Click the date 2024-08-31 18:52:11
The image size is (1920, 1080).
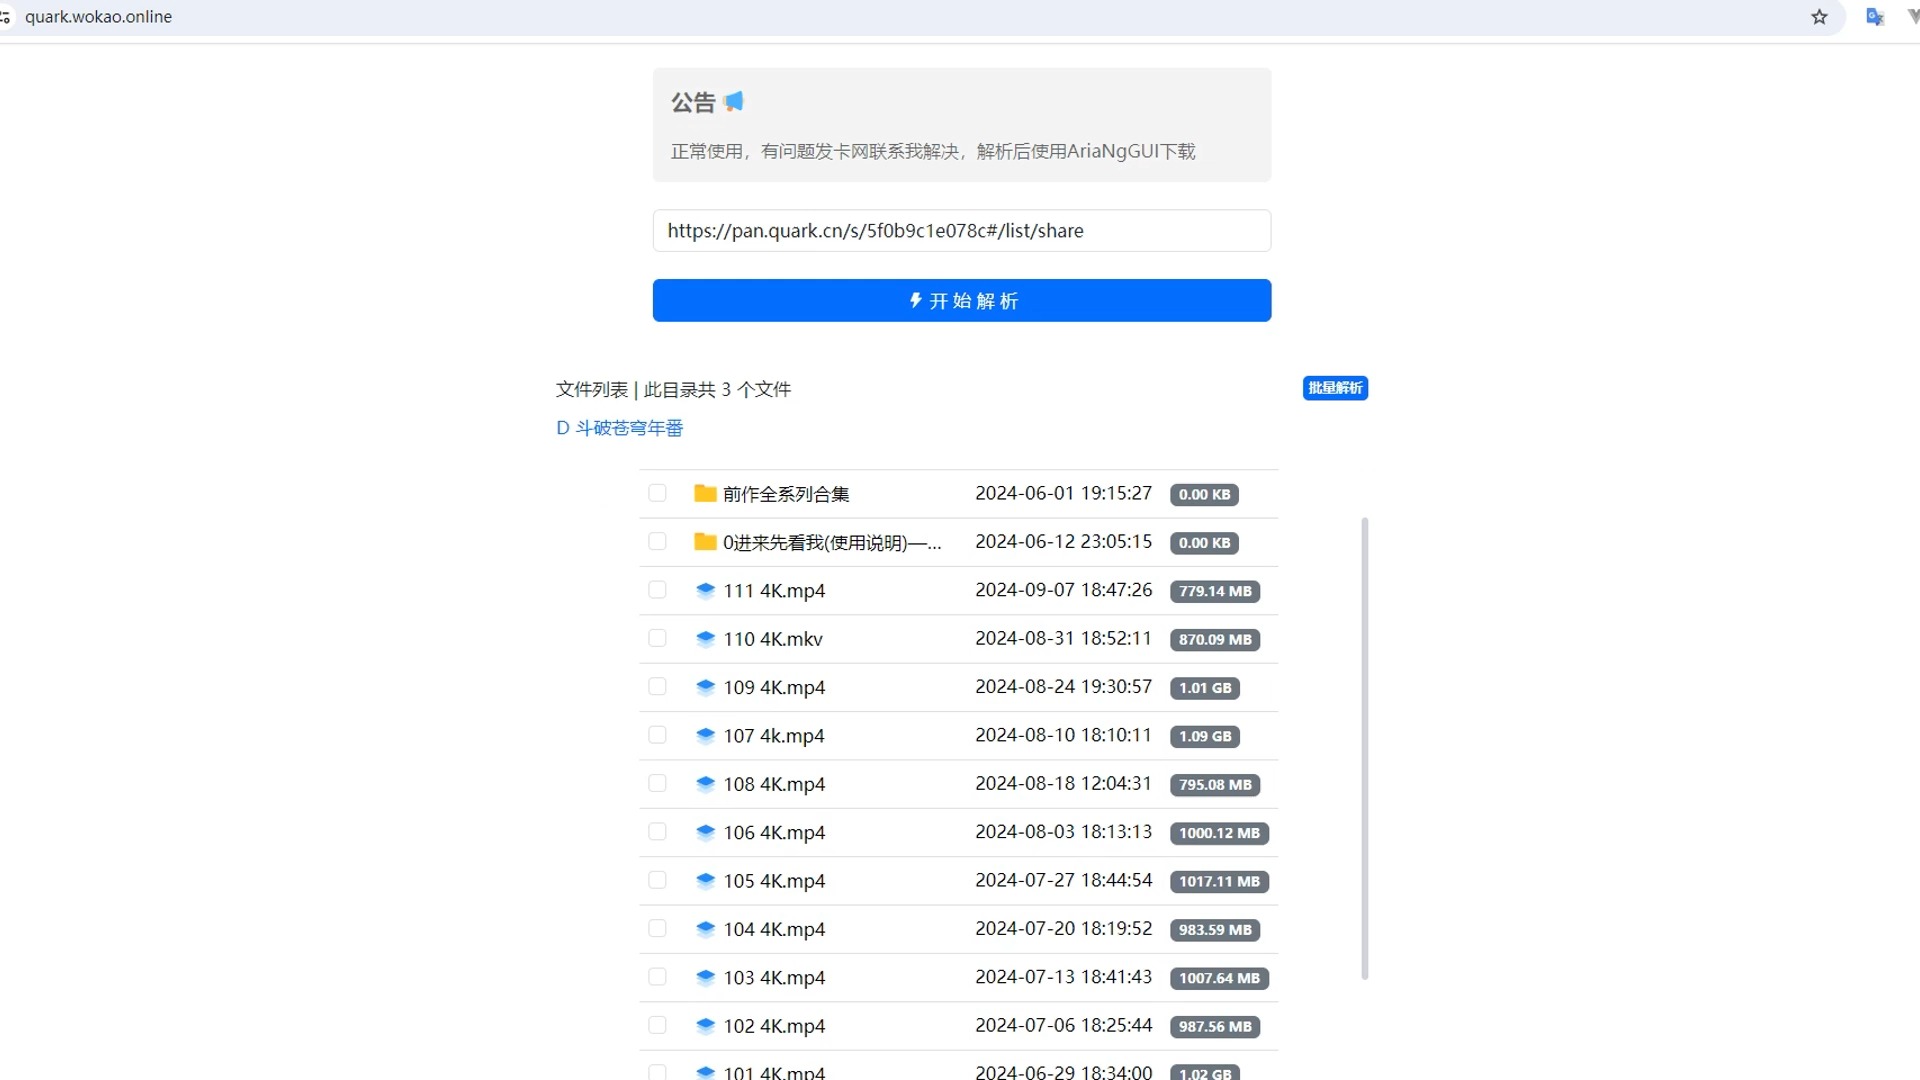(x=1063, y=638)
